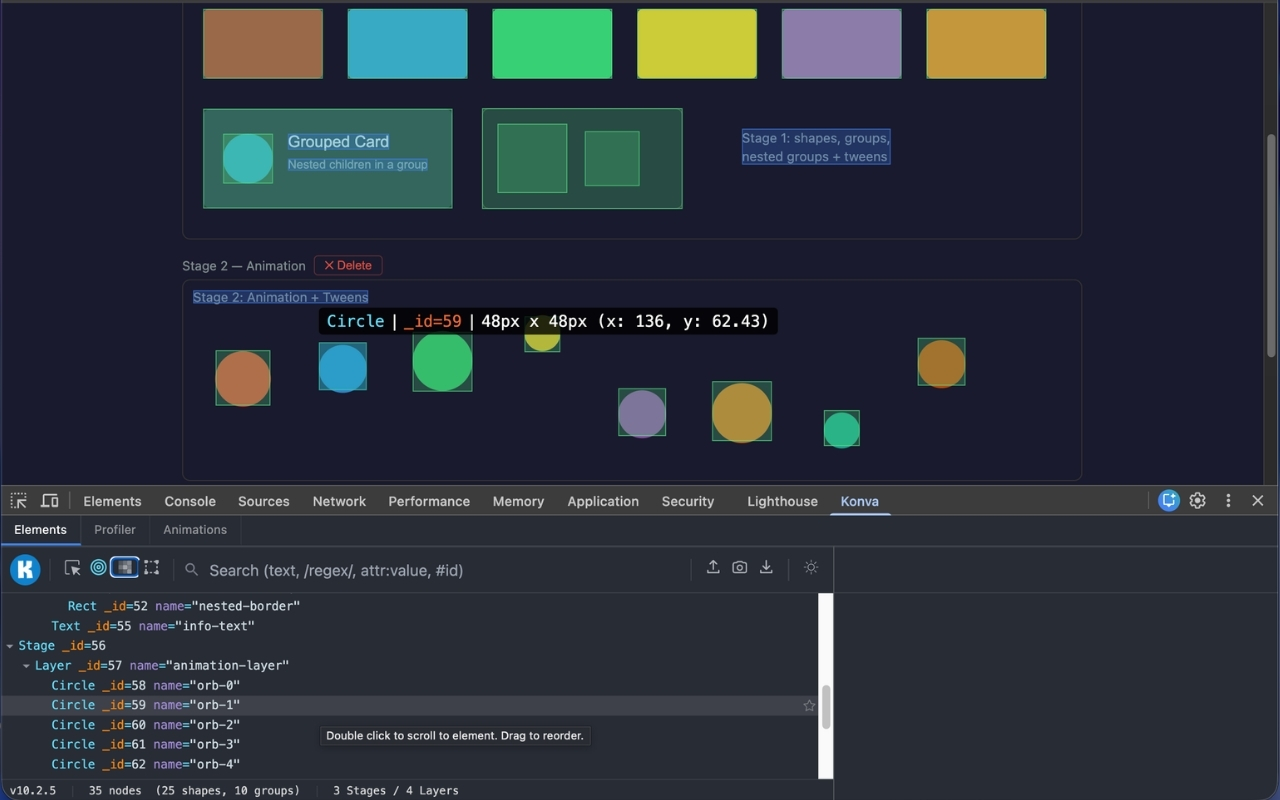Switch to the Performance tab

coord(429,501)
